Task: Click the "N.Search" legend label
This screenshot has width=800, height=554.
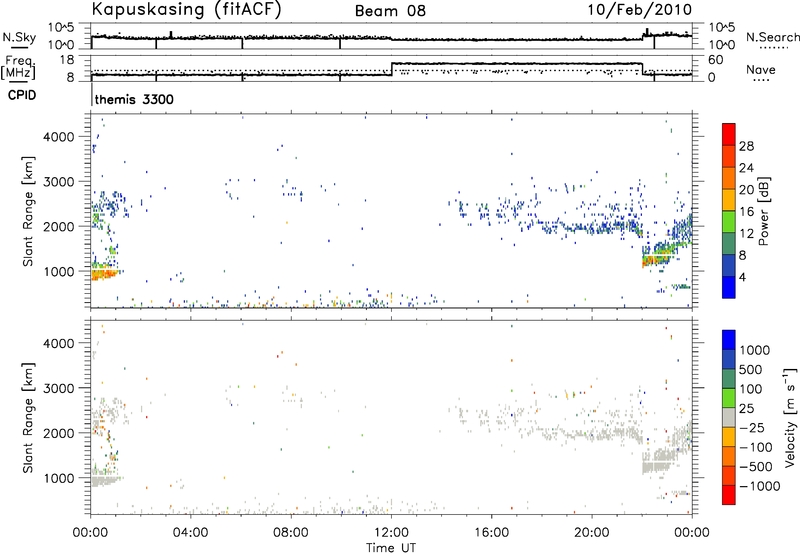Action: (x=772, y=37)
